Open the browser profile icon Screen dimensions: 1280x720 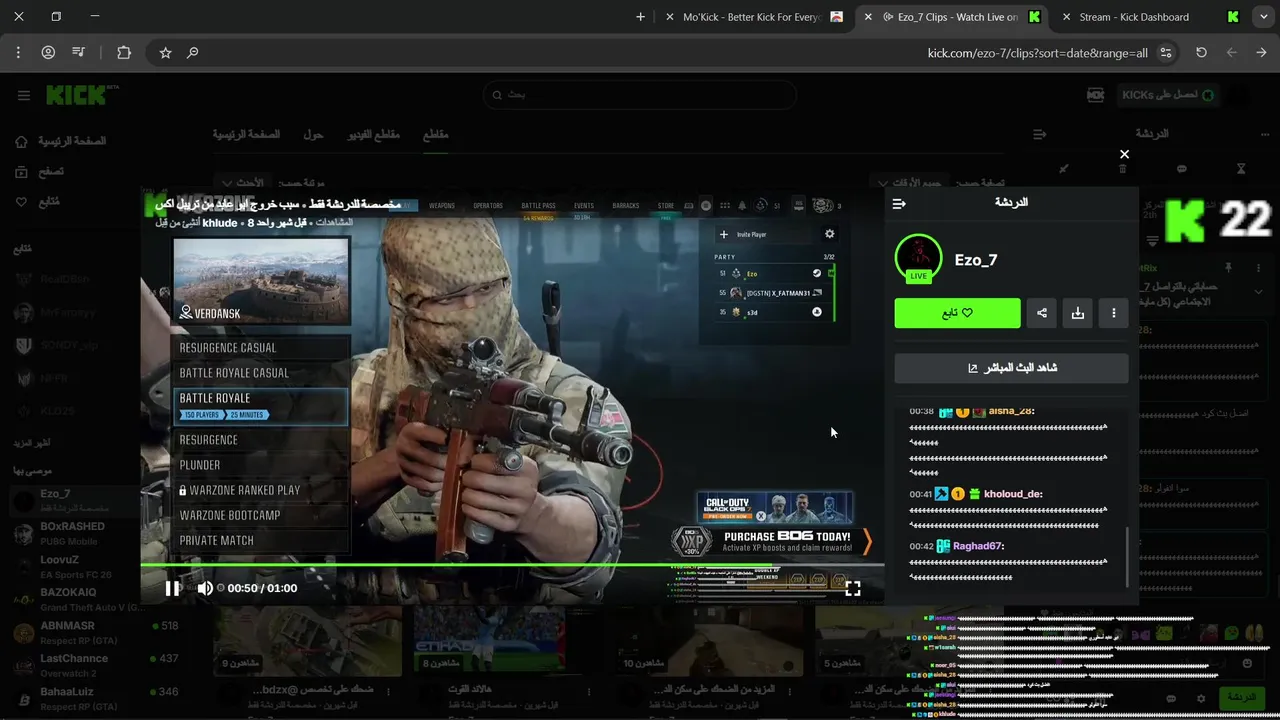pyautogui.click(x=48, y=52)
